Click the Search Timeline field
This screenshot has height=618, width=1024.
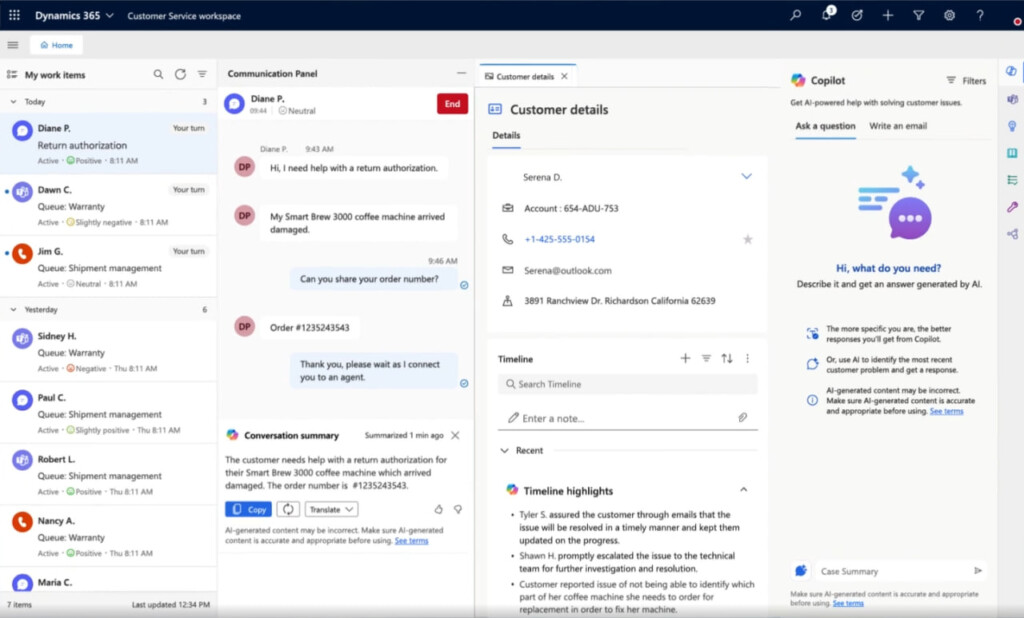click(x=628, y=384)
